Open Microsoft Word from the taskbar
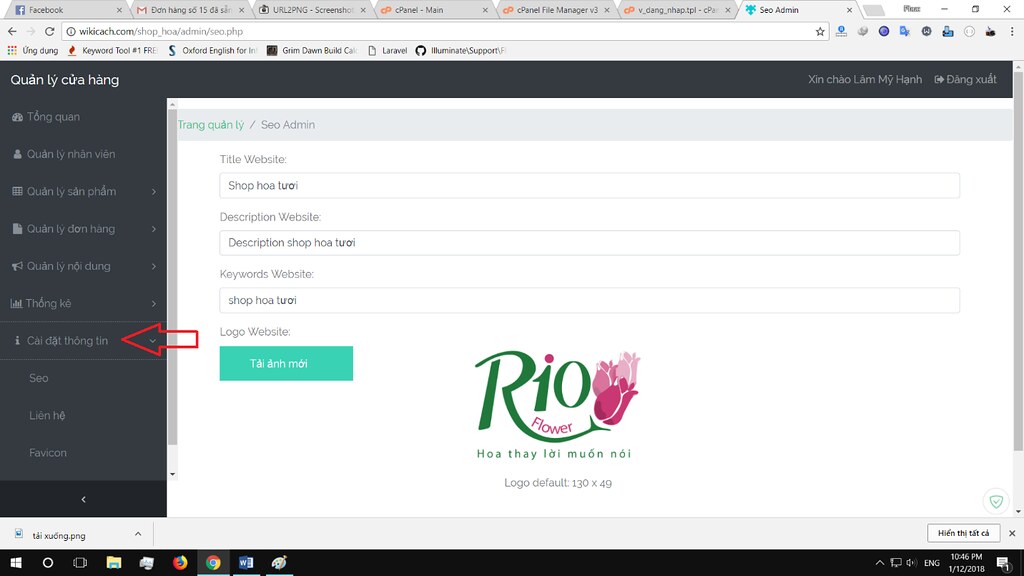This screenshot has width=1024, height=576. coord(246,562)
